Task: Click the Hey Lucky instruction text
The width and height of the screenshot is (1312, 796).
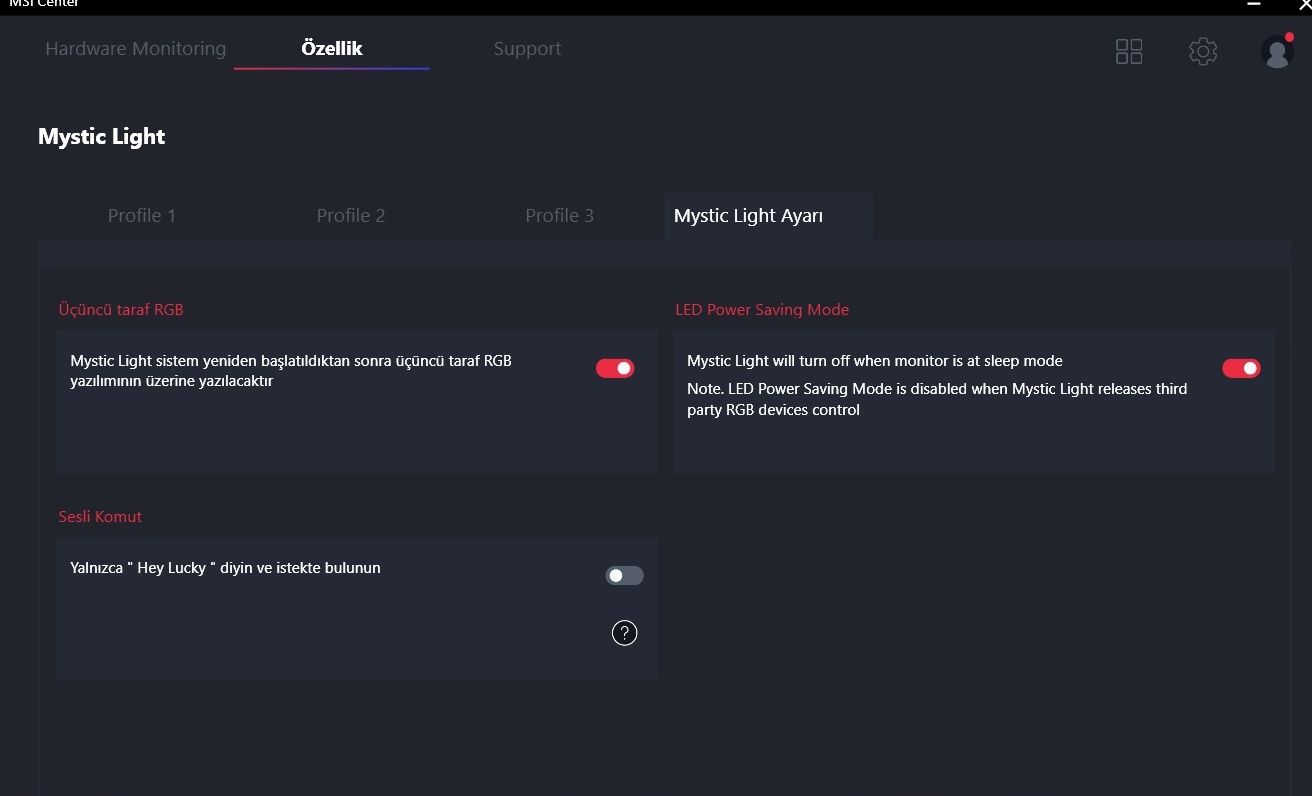Action: pos(225,567)
